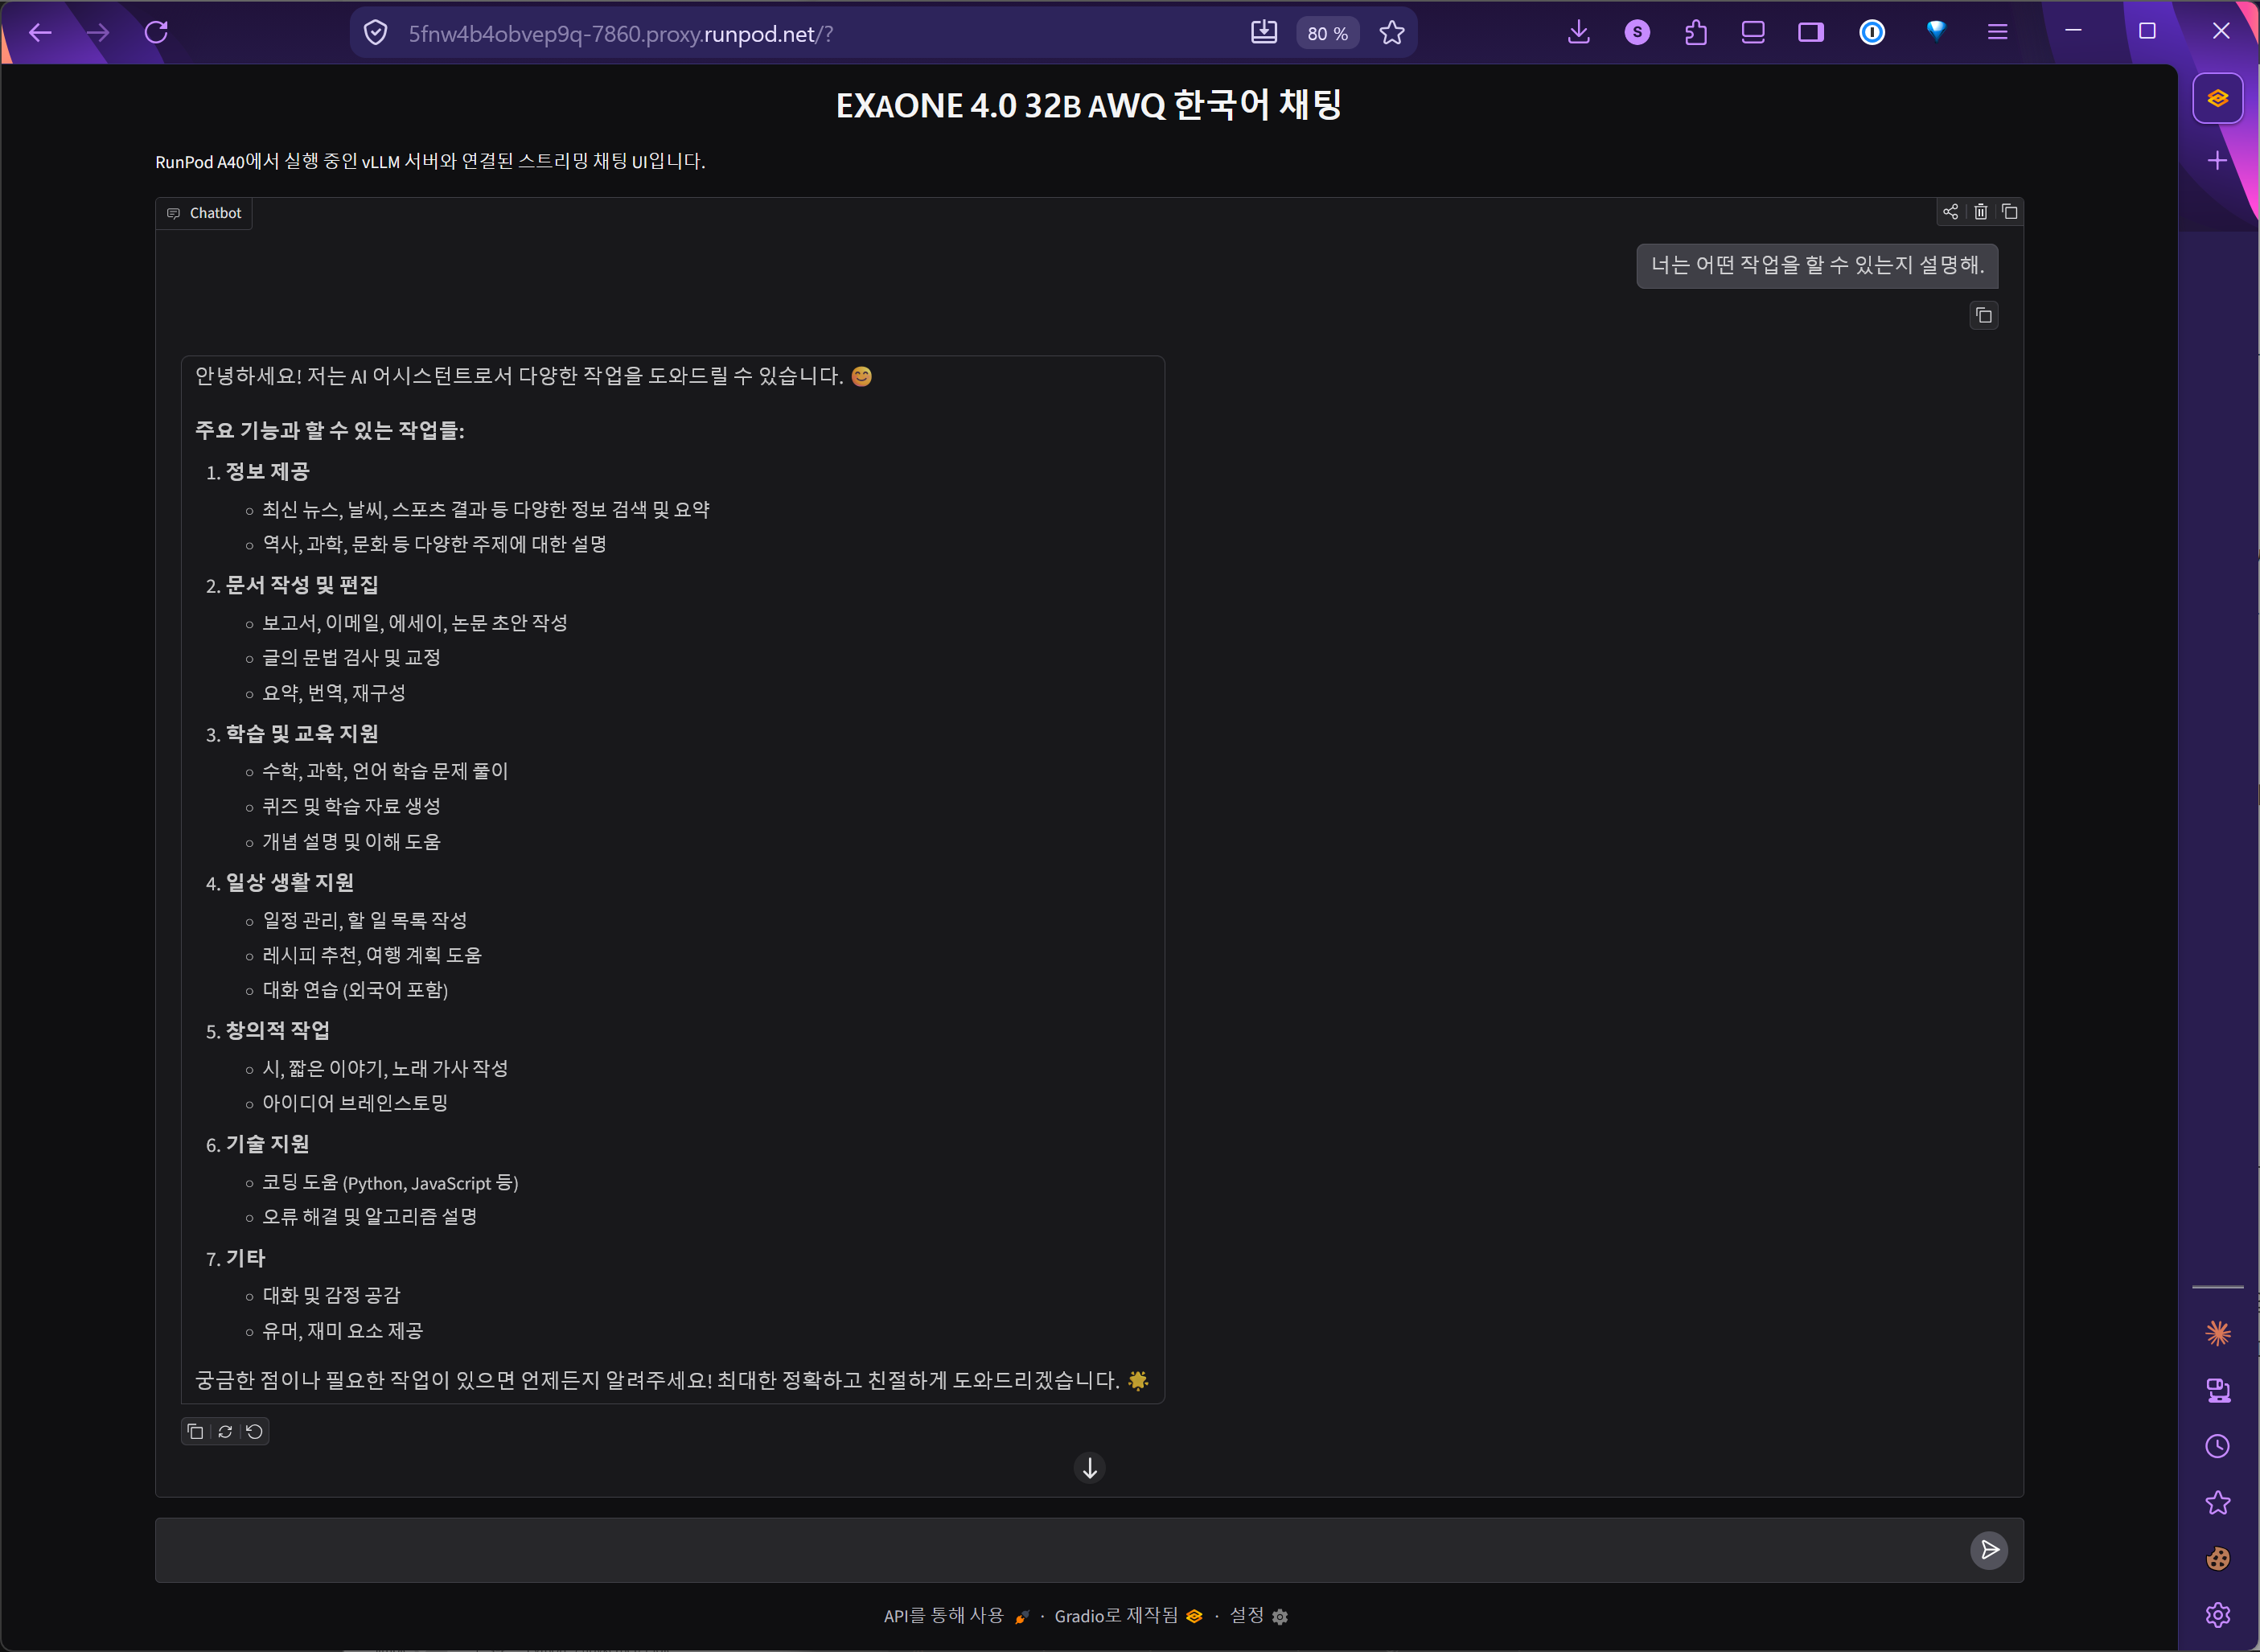Viewport: 2260px width, 1652px height.
Task: Open the Gradio로 제작됨 link
Action: pos(1128,1616)
